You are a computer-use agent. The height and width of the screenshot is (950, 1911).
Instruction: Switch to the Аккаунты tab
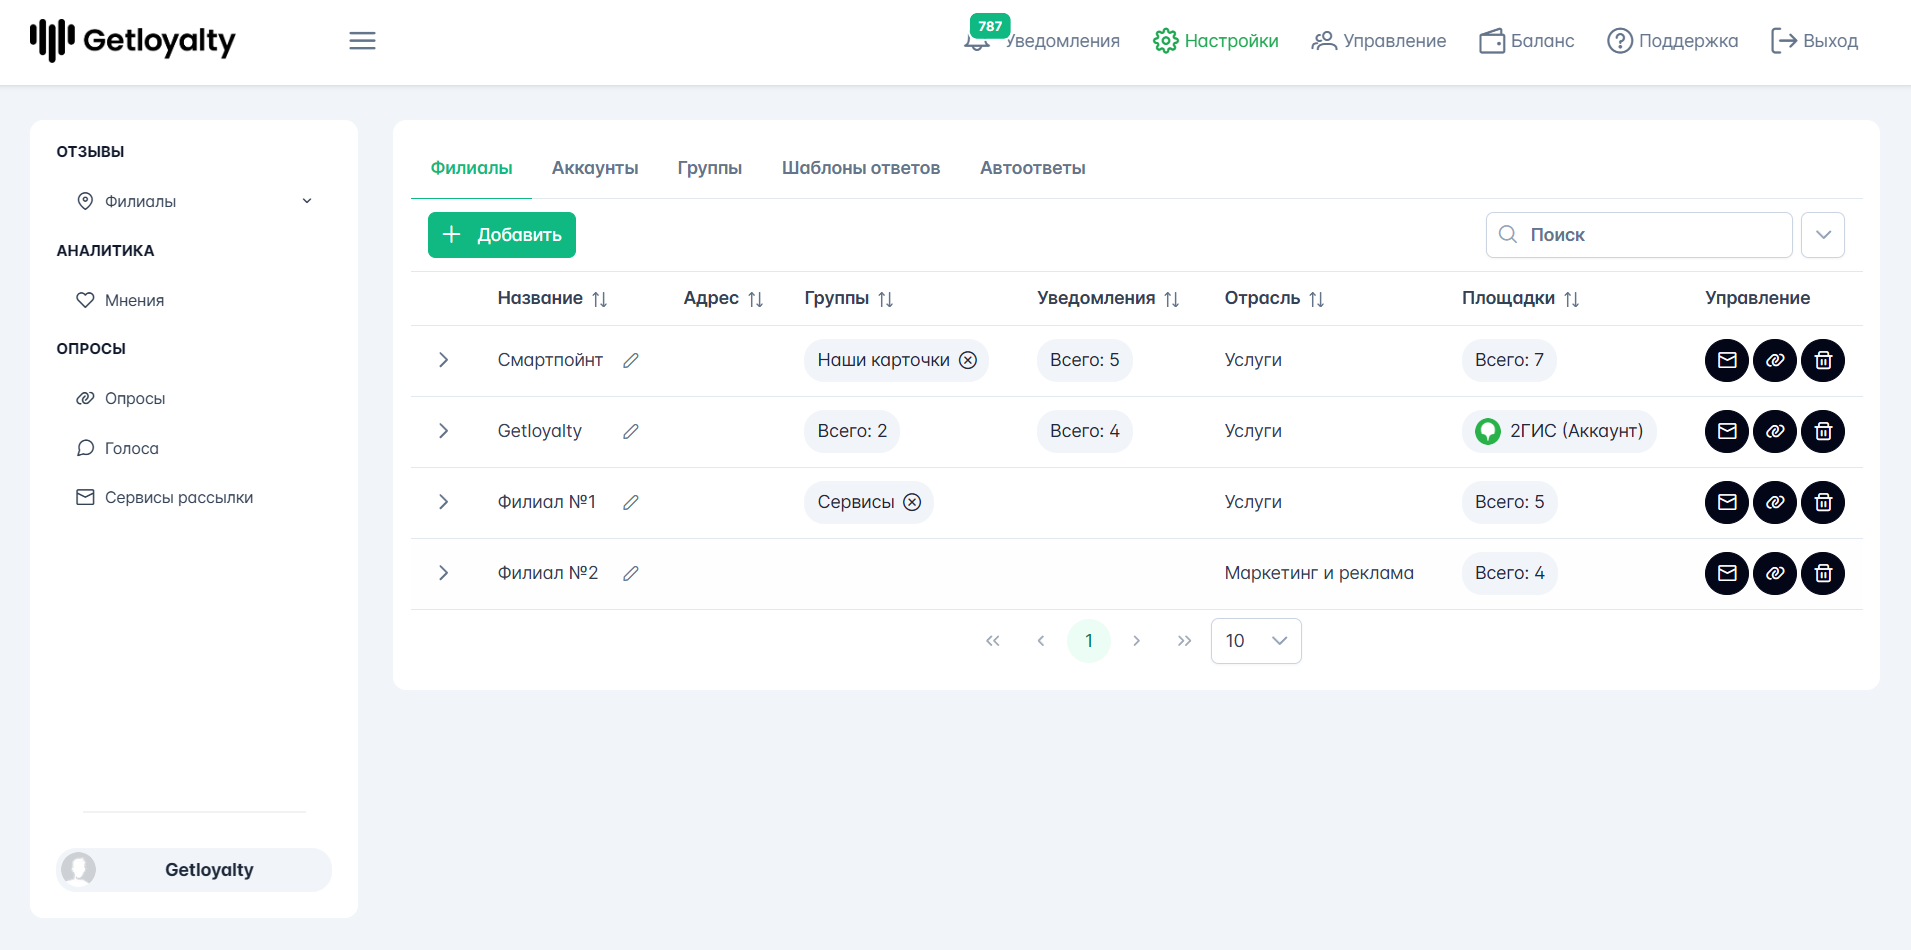pyautogui.click(x=595, y=168)
